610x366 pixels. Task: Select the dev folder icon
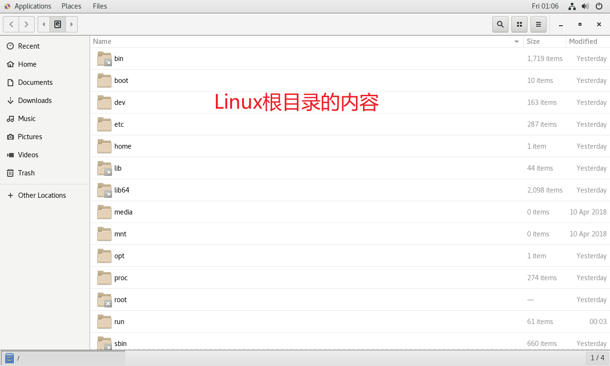tap(104, 102)
